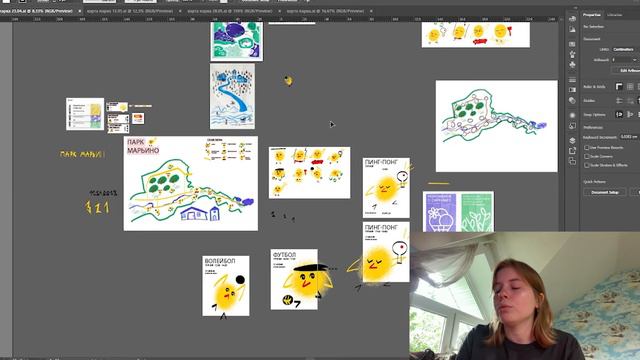Viewport: 640px width, 360px height.
Task: Open the Symbols panel dock icon
Action: [x=572, y=64]
